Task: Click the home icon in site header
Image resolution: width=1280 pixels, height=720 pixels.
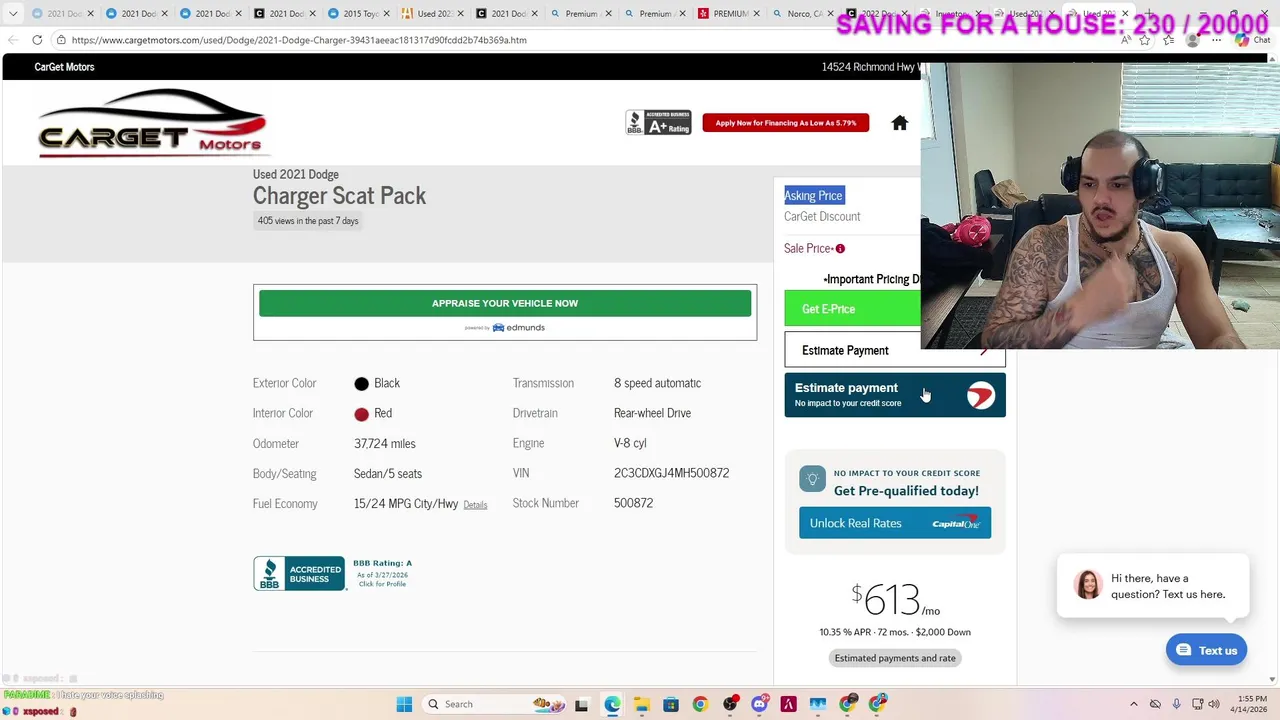Action: coord(899,123)
